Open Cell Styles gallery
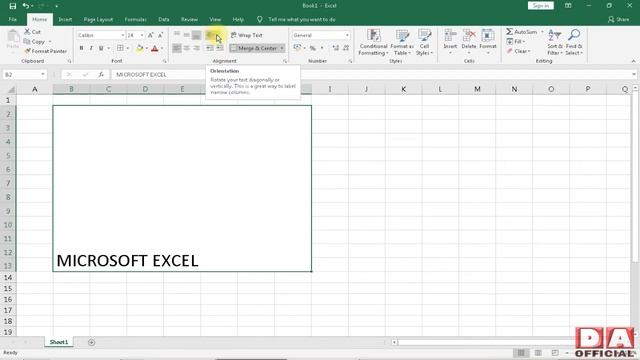This screenshot has width=640, height=360. click(x=424, y=42)
